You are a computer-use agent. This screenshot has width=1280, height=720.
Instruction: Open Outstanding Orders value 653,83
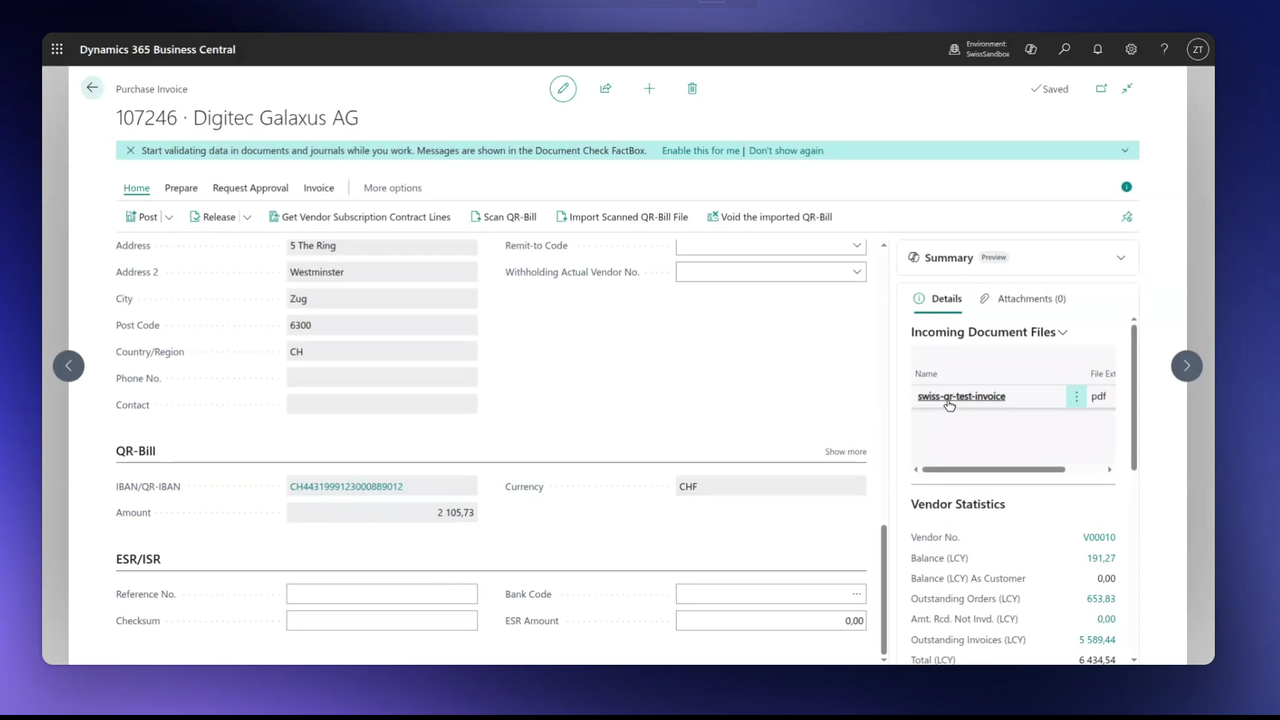click(1101, 599)
